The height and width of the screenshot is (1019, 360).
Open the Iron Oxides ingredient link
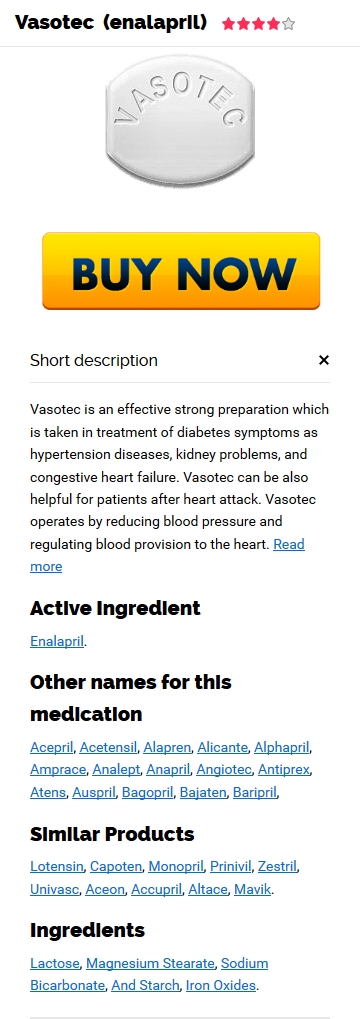pyautogui.click(x=222, y=985)
